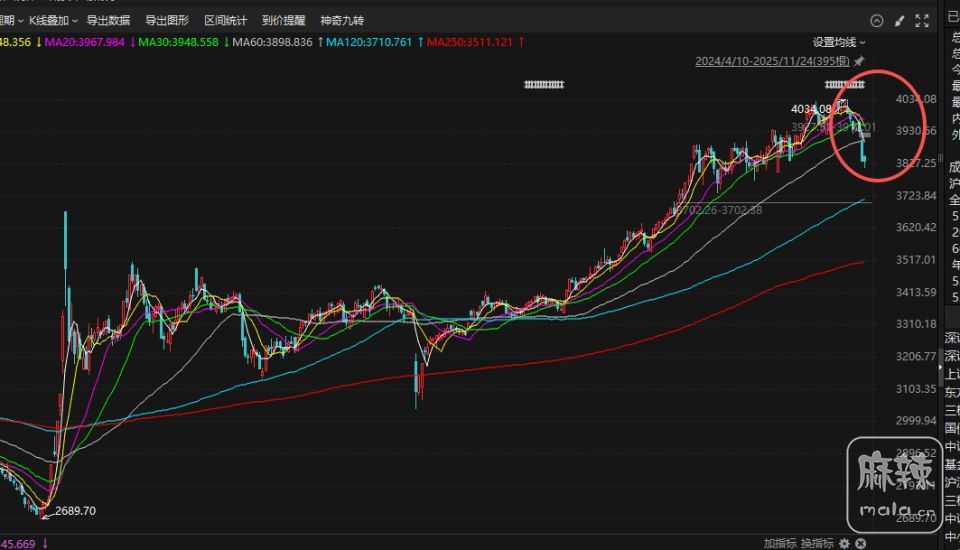This screenshot has width=960, height=550.
Task: Click 导出图形 to export the chart image
Action: point(167,20)
